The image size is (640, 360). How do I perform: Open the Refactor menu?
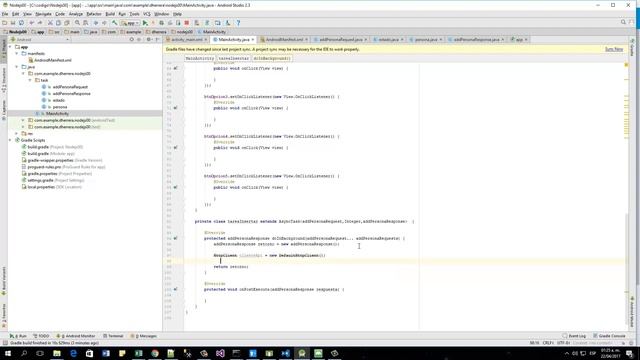click(x=93, y=14)
